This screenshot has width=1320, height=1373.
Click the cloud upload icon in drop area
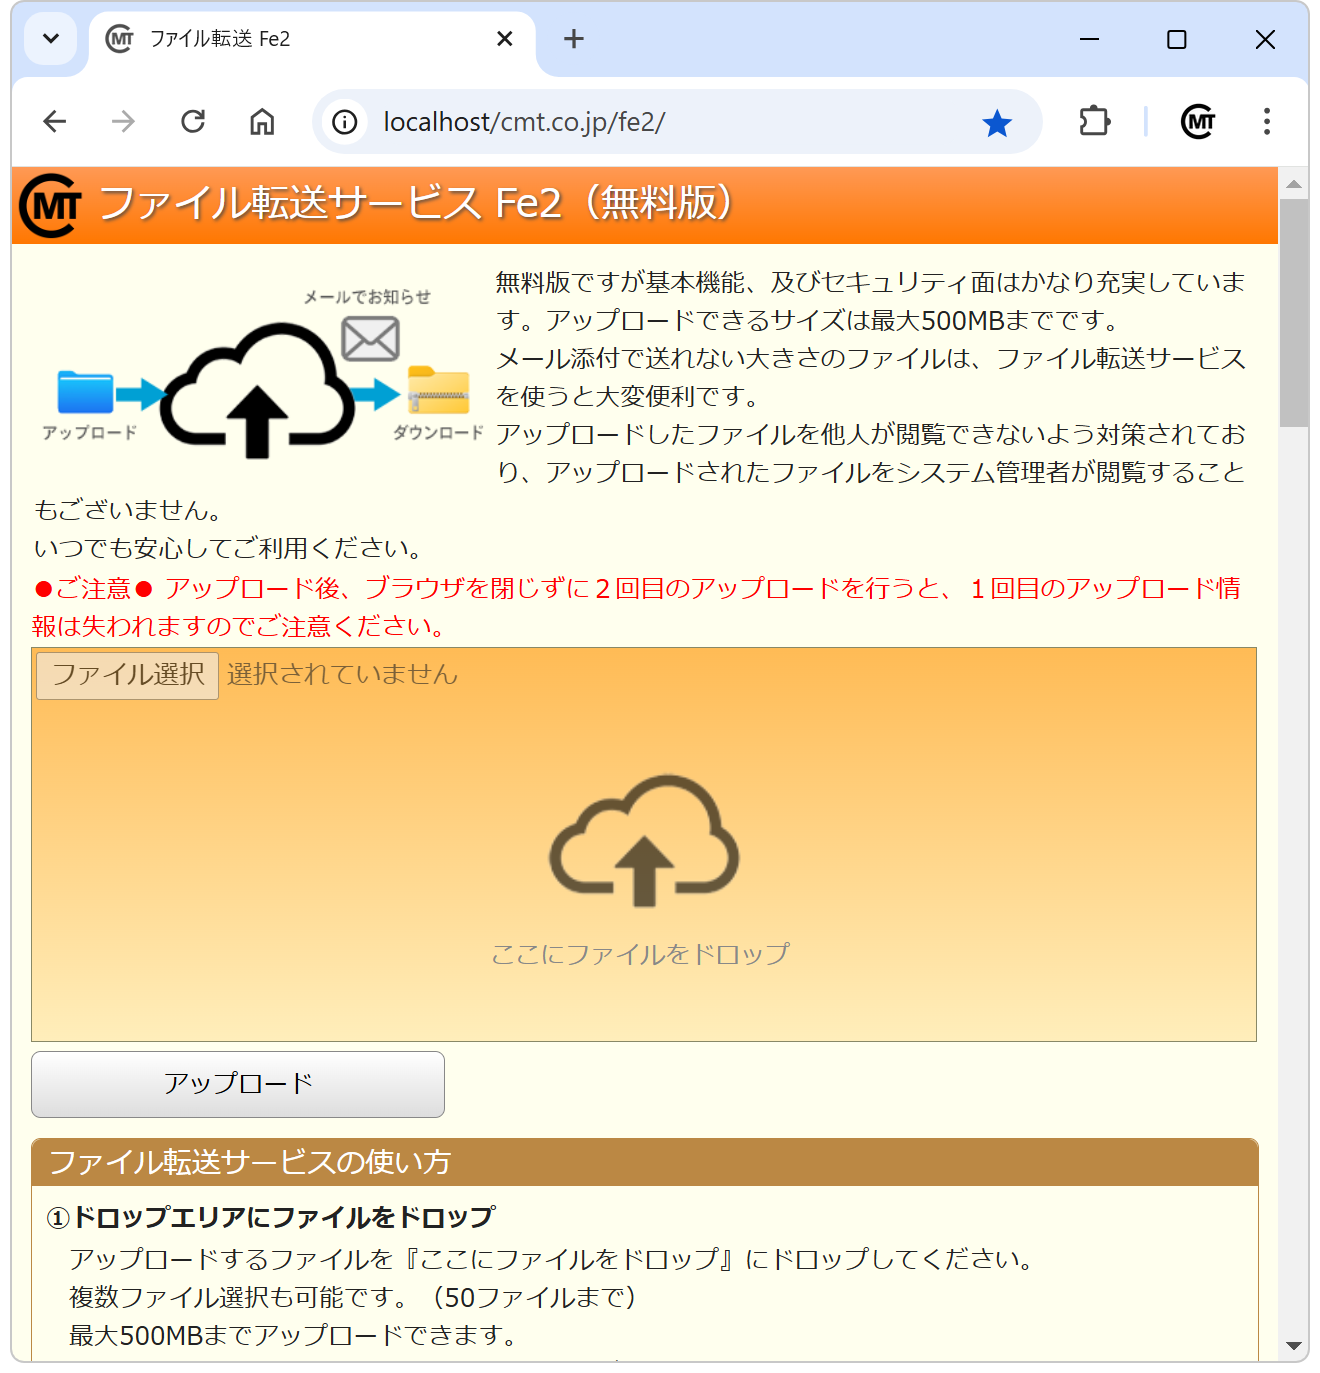pyautogui.click(x=644, y=841)
